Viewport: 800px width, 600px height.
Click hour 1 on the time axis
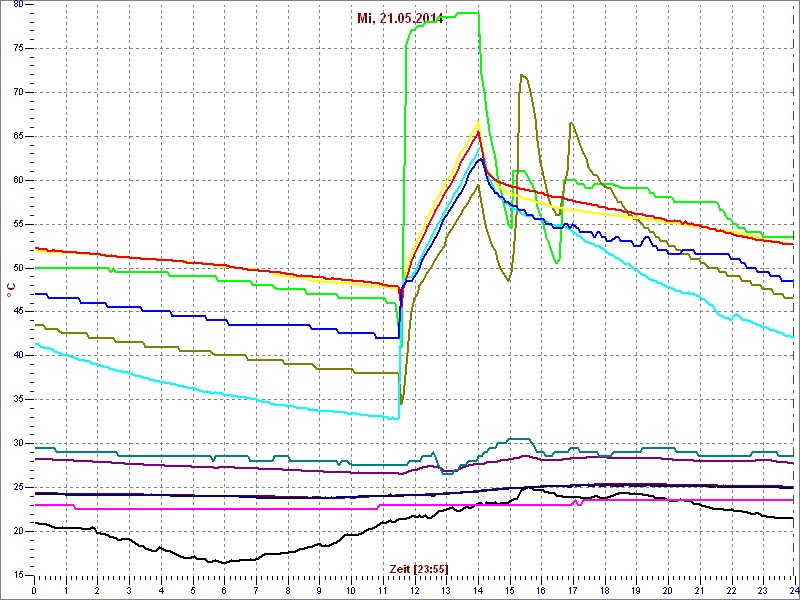point(66,590)
